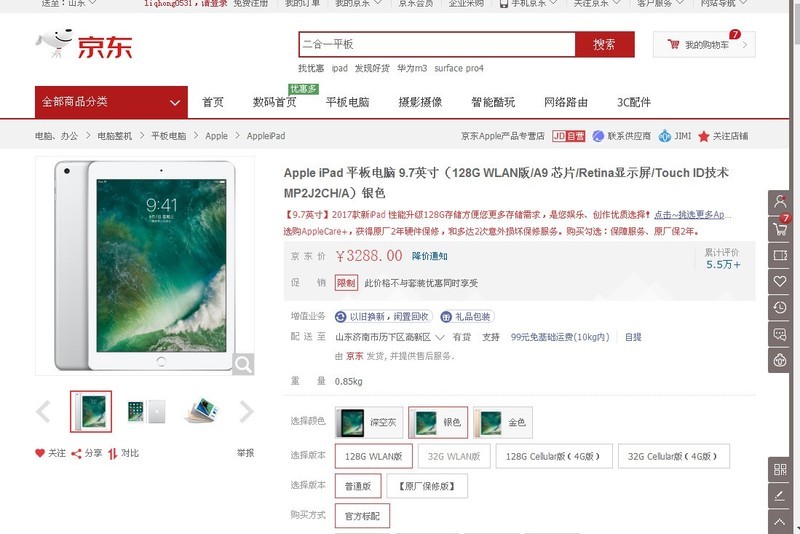Open the user account icon in right sidebar

780,202
